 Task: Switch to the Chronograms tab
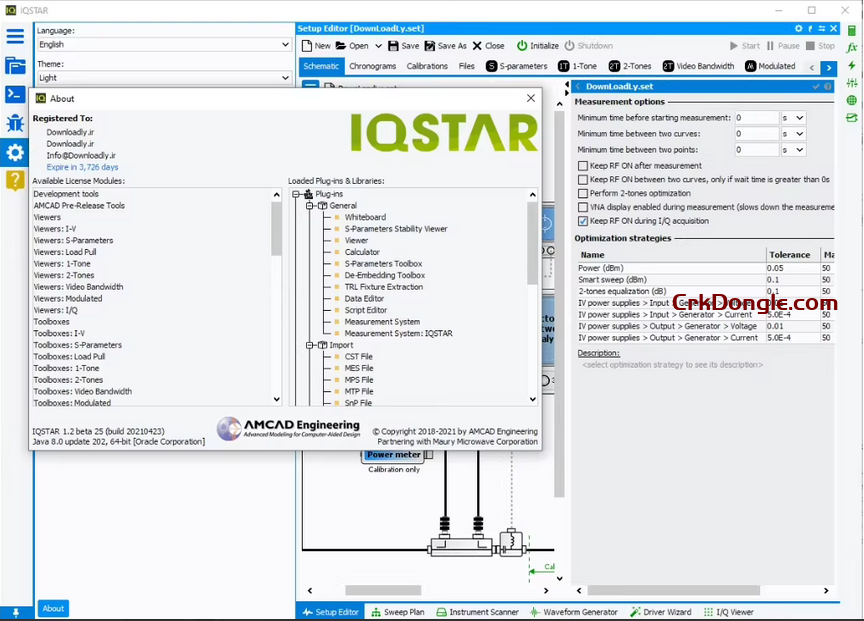point(372,66)
